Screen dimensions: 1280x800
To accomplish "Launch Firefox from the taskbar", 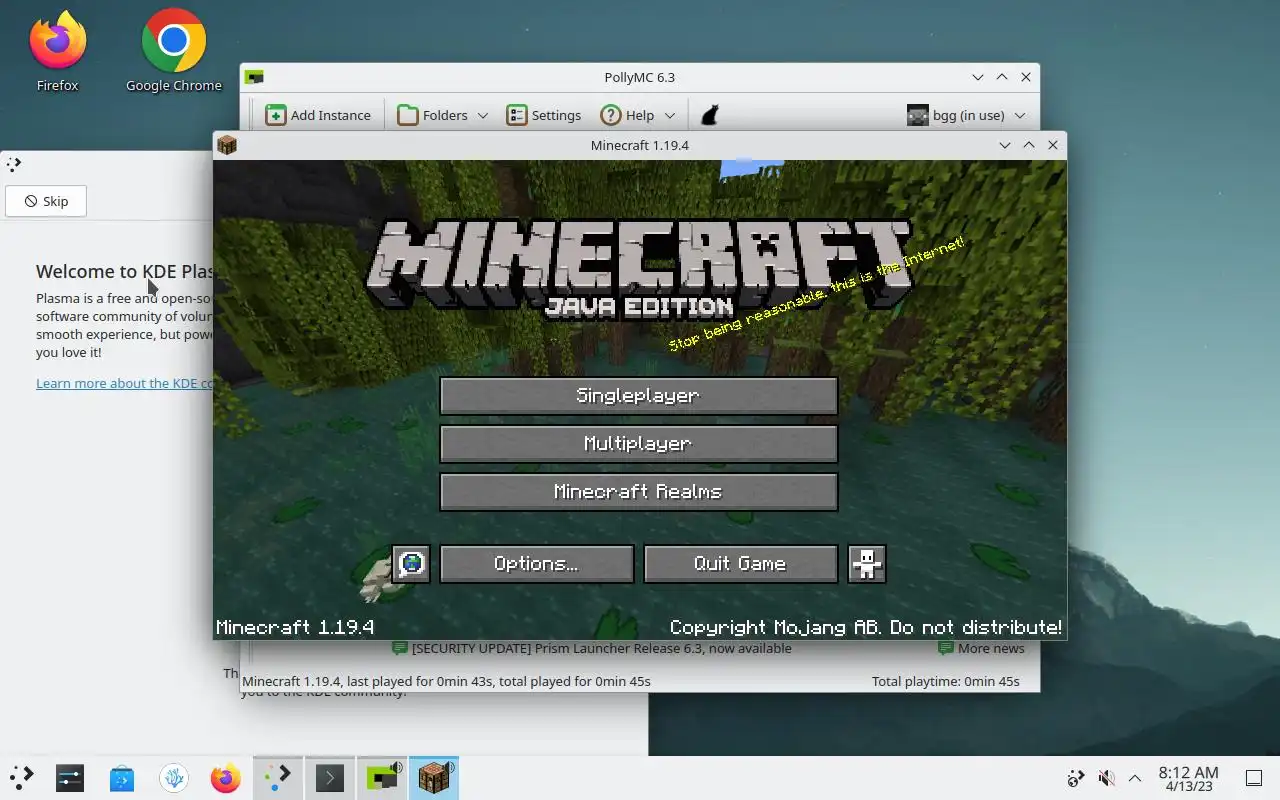I will (226, 778).
